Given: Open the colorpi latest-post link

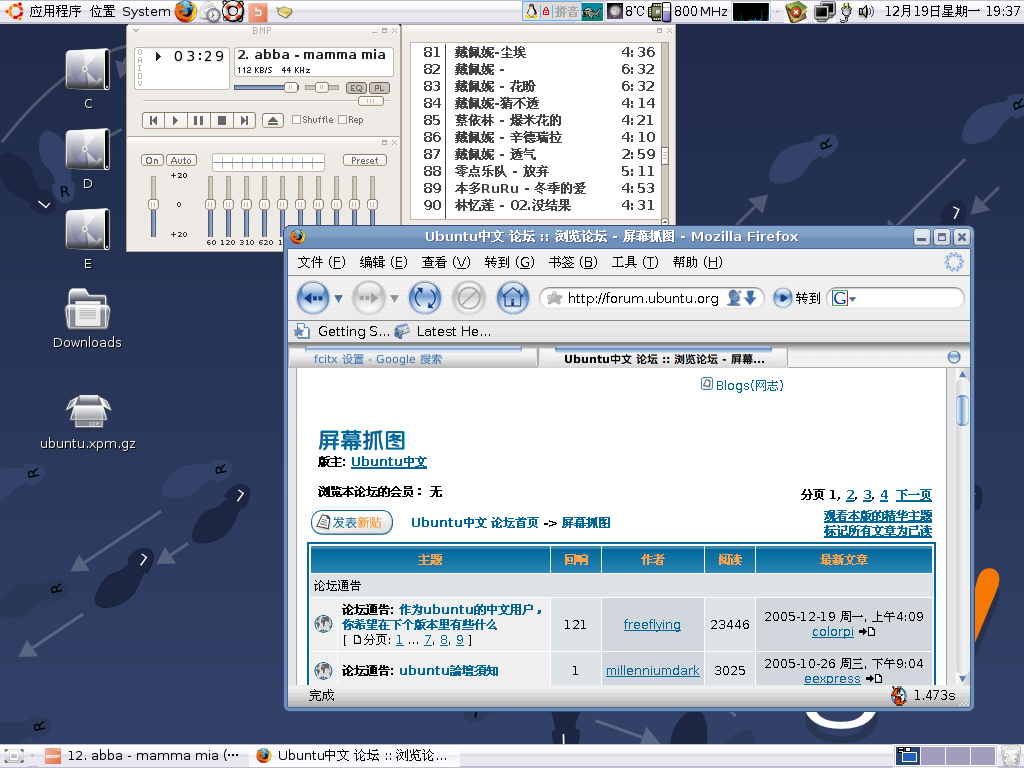Looking at the screenshot, I should coord(833,632).
